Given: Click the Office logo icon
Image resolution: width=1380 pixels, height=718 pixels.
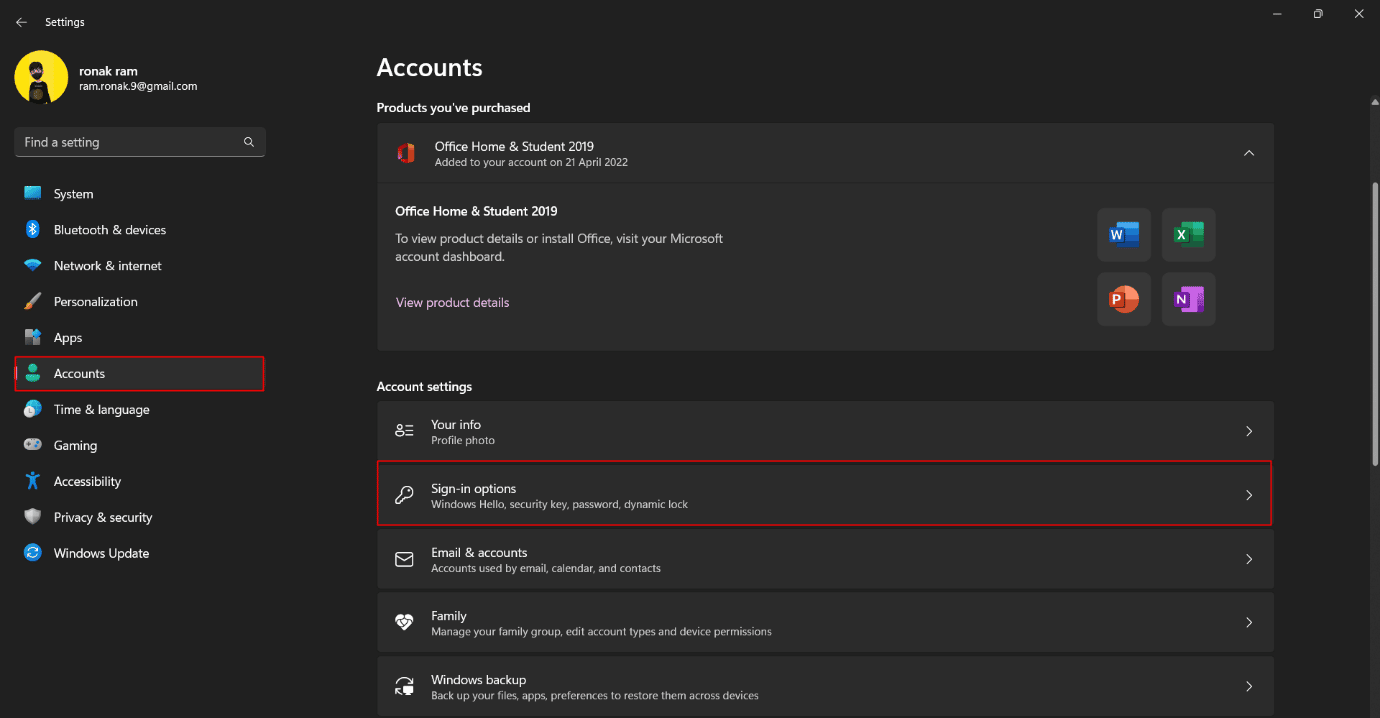Looking at the screenshot, I should click(x=405, y=153).
